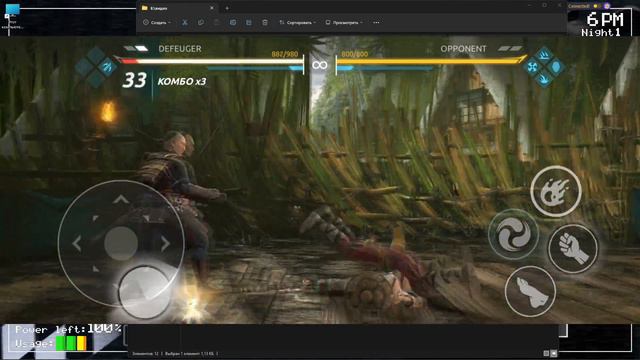This screenshot has height=360, width=640.
Task: Click the opponent's upper ability diamond icon
Action: click(544, 55)
